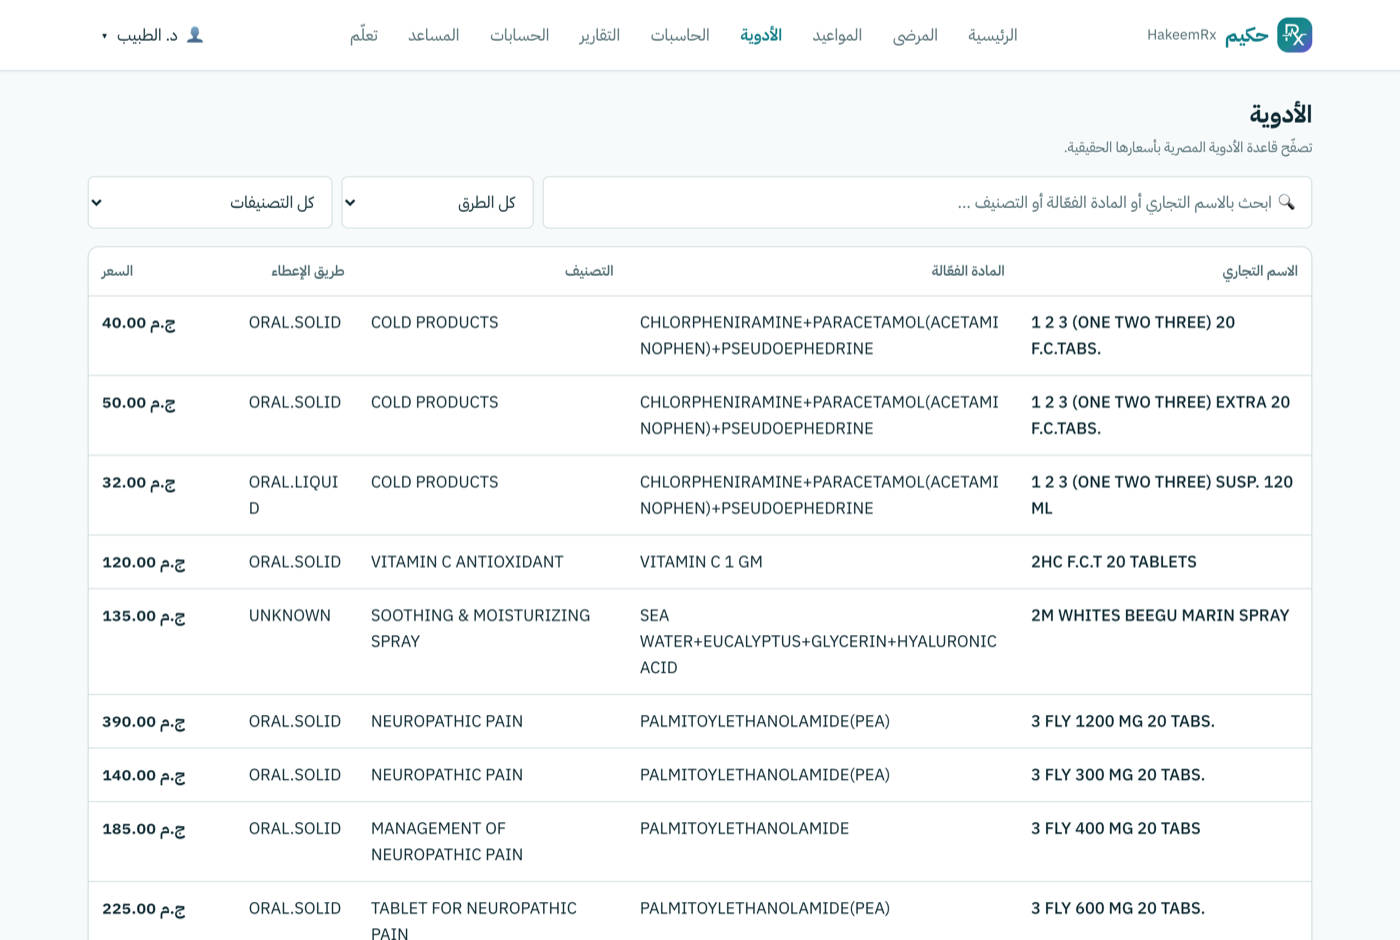Select 3 FLY 600 MG 20 TABS. drug
The height and width of the screenshot is (940, 1400).
click(1117, 909)
